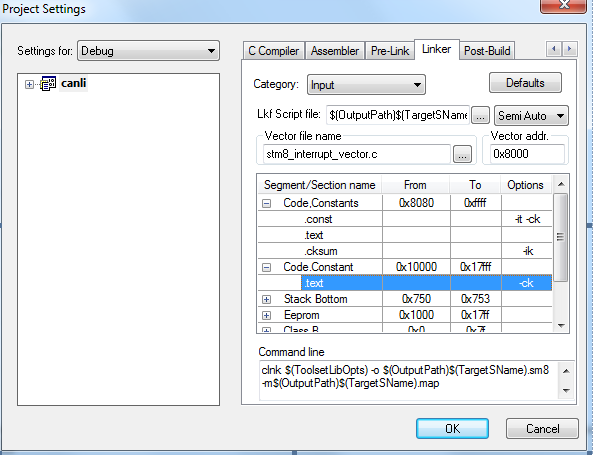Select the Linker tab
Viewport: 598px width, 455px height.
click(x=436, y=49)
